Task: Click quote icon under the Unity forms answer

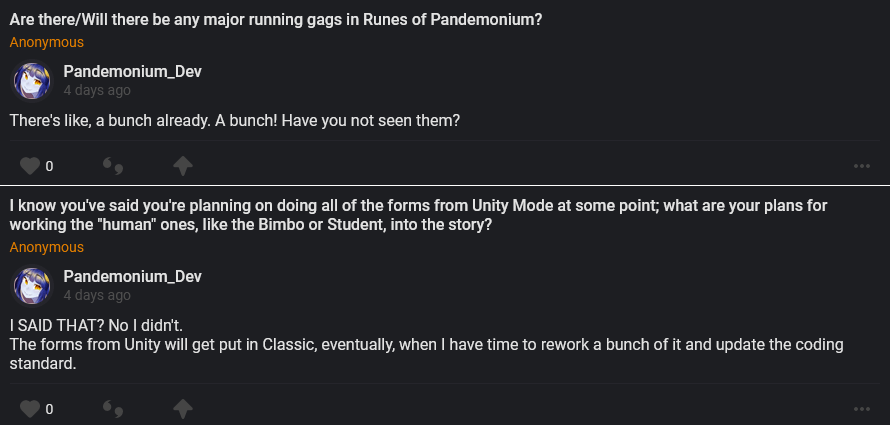Action: click(x=113, y=408)
